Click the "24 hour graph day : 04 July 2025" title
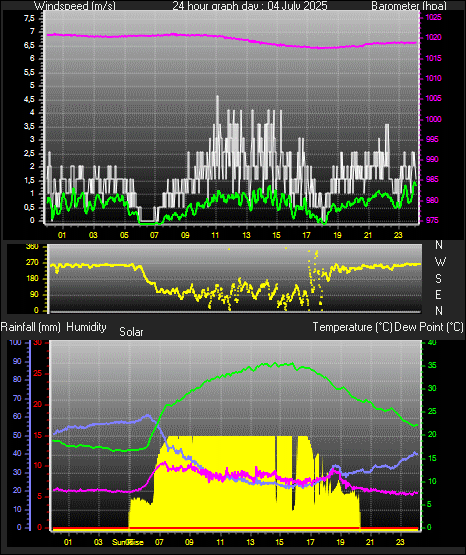 pos(250,6)
